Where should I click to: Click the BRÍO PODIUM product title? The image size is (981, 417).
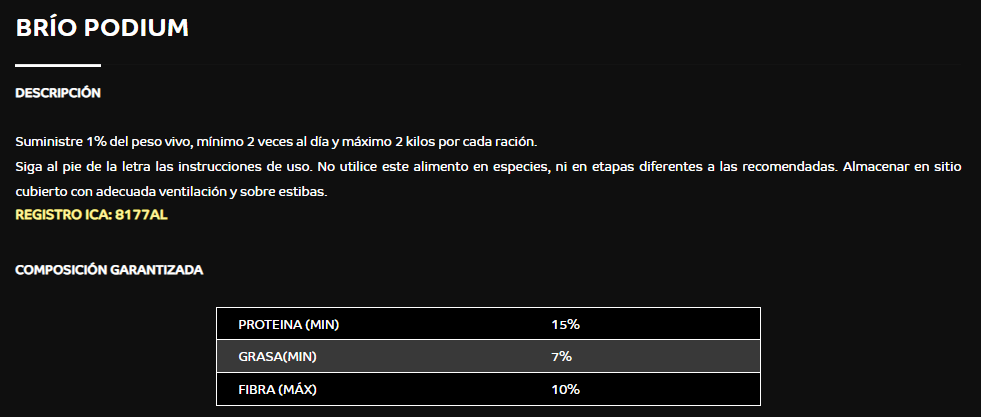[x=102, y=28]
